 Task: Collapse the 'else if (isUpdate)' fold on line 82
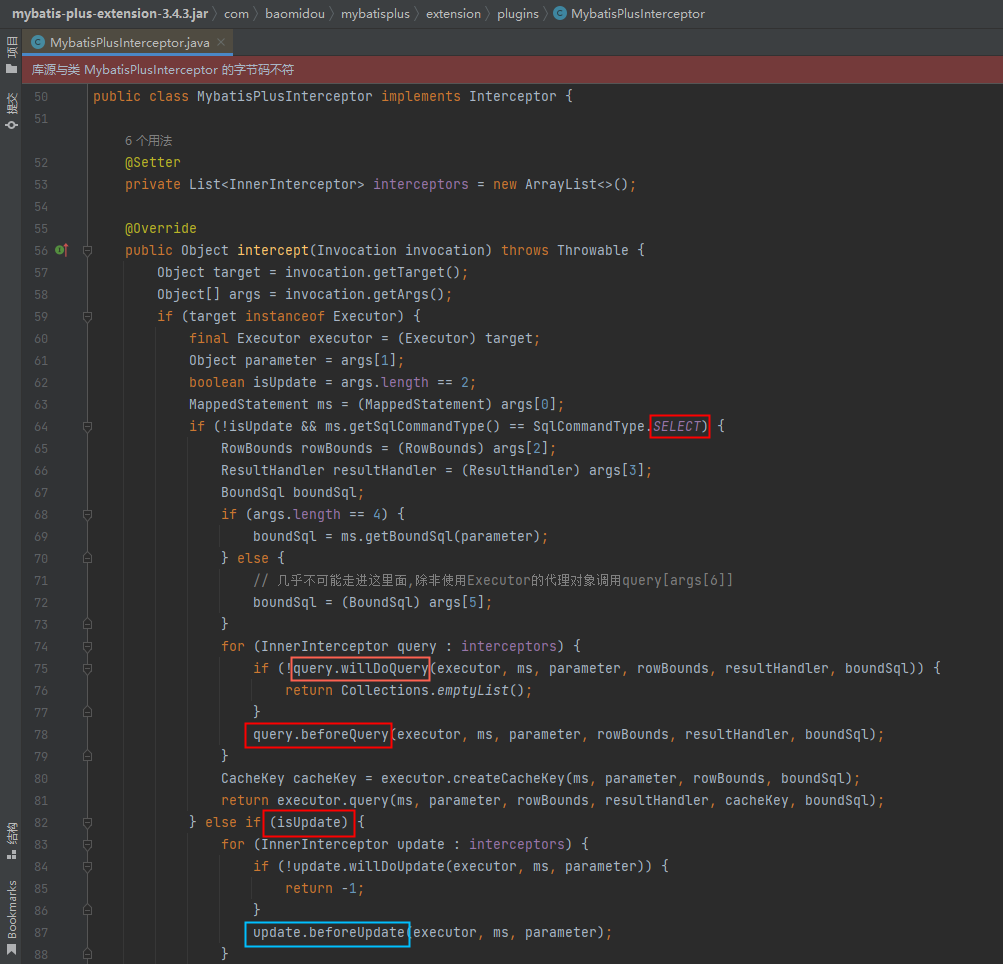(x=88, y=823)
